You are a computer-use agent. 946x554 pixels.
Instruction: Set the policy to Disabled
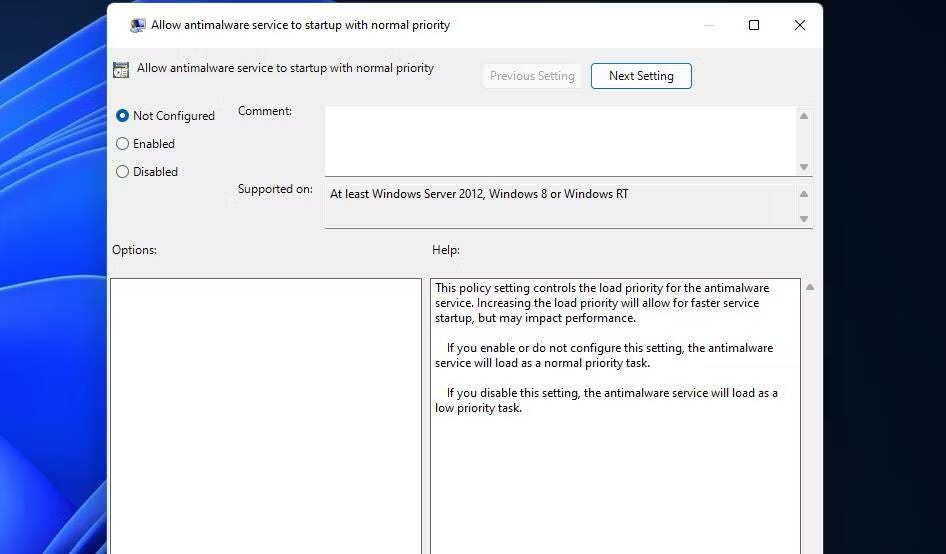(122, 171)
